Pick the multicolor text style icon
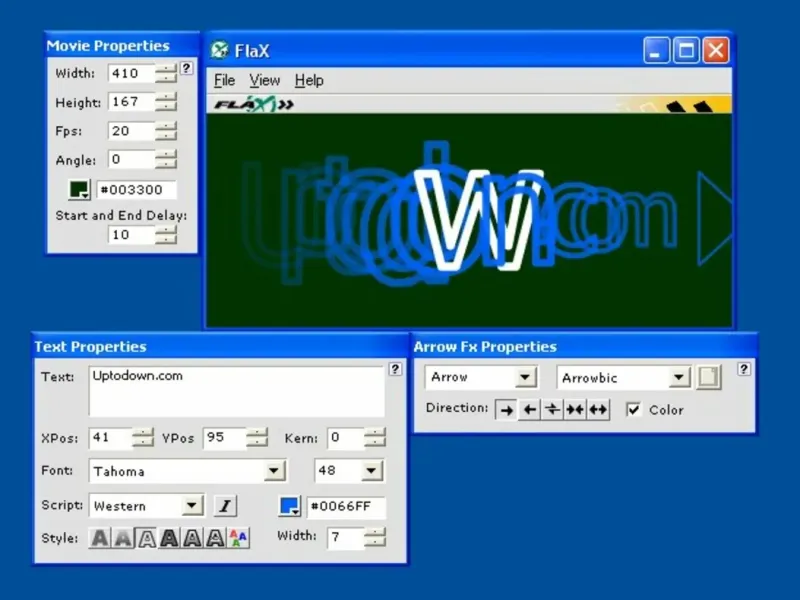800x600 pixels. click(x=238, y=538)
